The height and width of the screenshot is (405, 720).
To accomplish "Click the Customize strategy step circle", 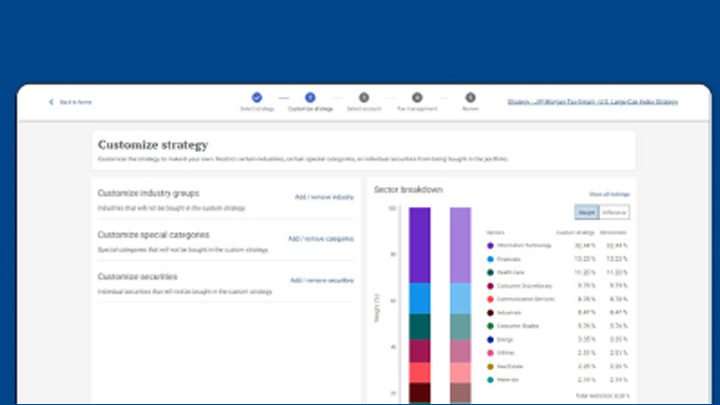I will coord(310,97).
